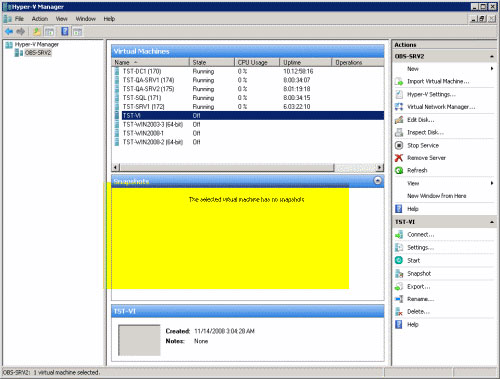Screen dimensions: 500x379
Task: Click the Hyper-V Settings icon
Action: (399, 94)
